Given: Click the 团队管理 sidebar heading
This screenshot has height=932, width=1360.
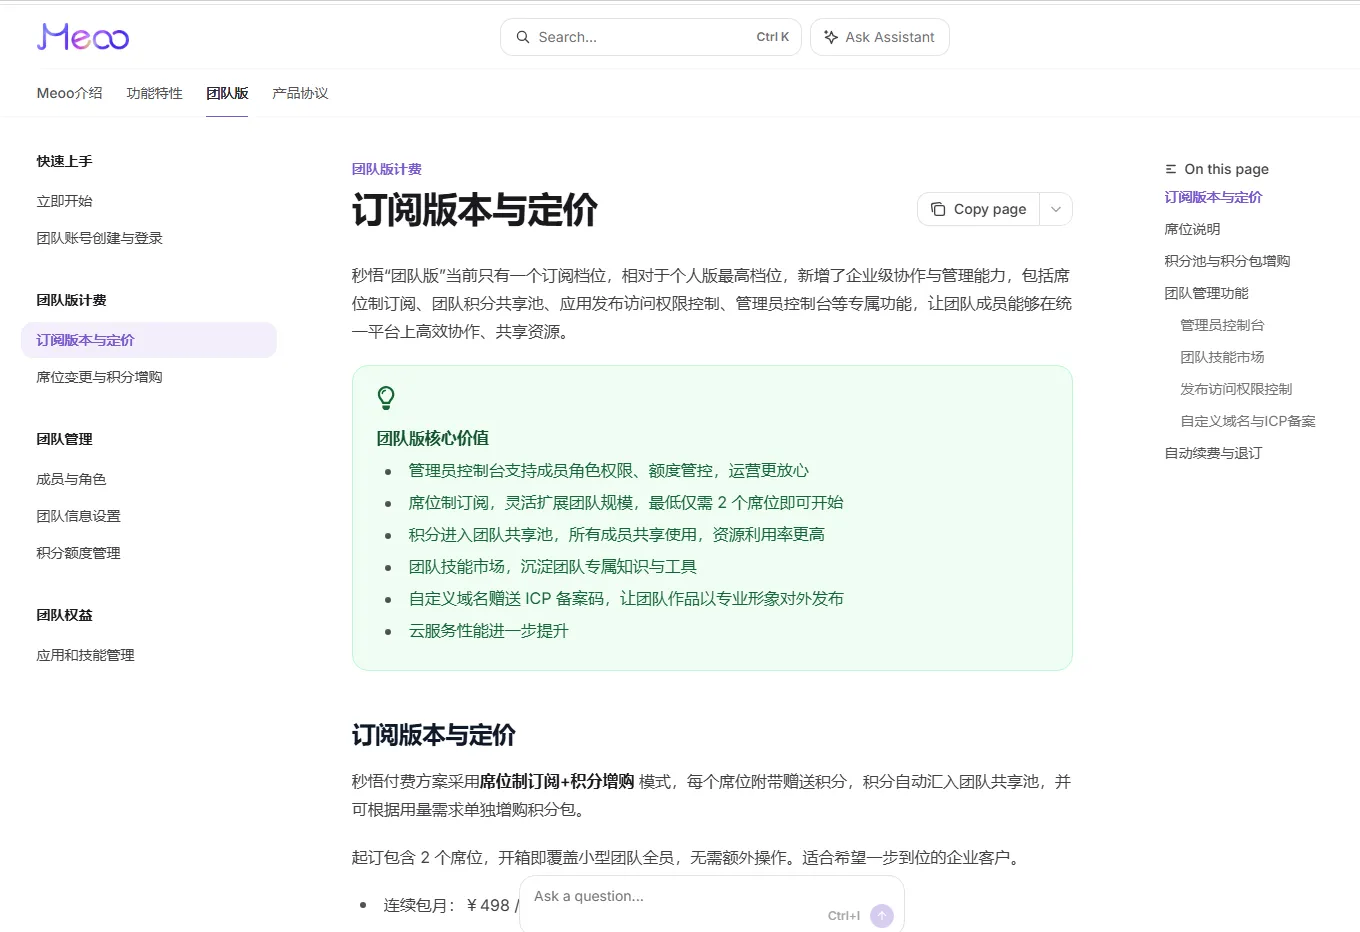Looking at the screenshot, I should tap(65, 439).
